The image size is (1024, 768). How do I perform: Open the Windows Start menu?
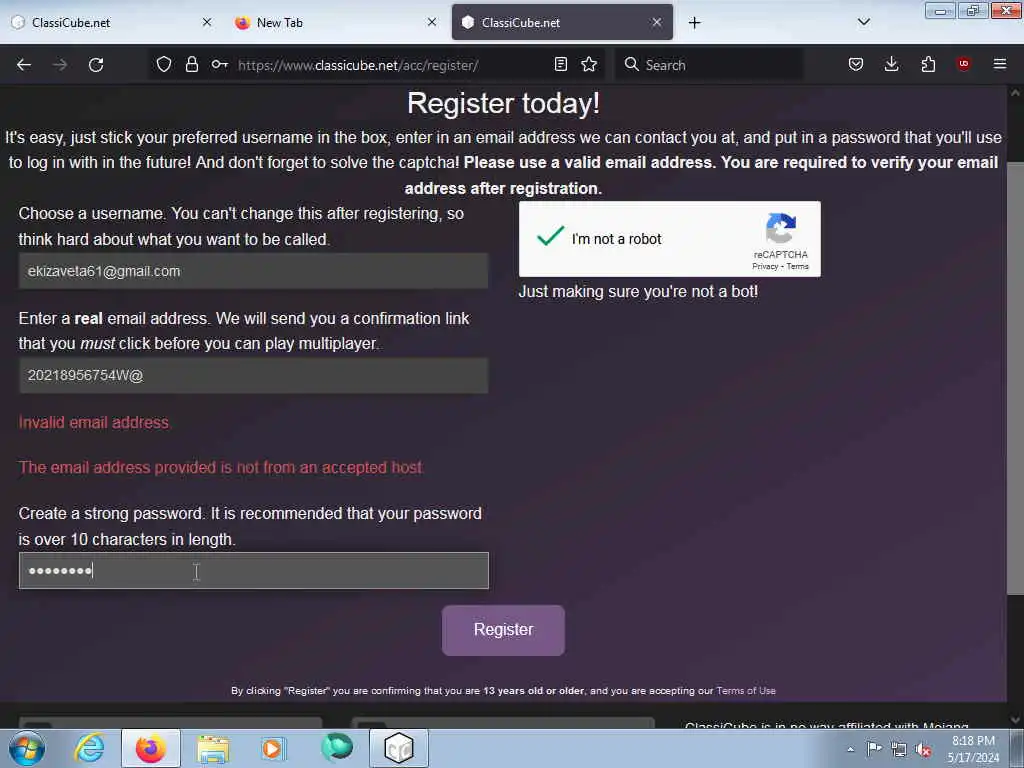tap(27, 748)
